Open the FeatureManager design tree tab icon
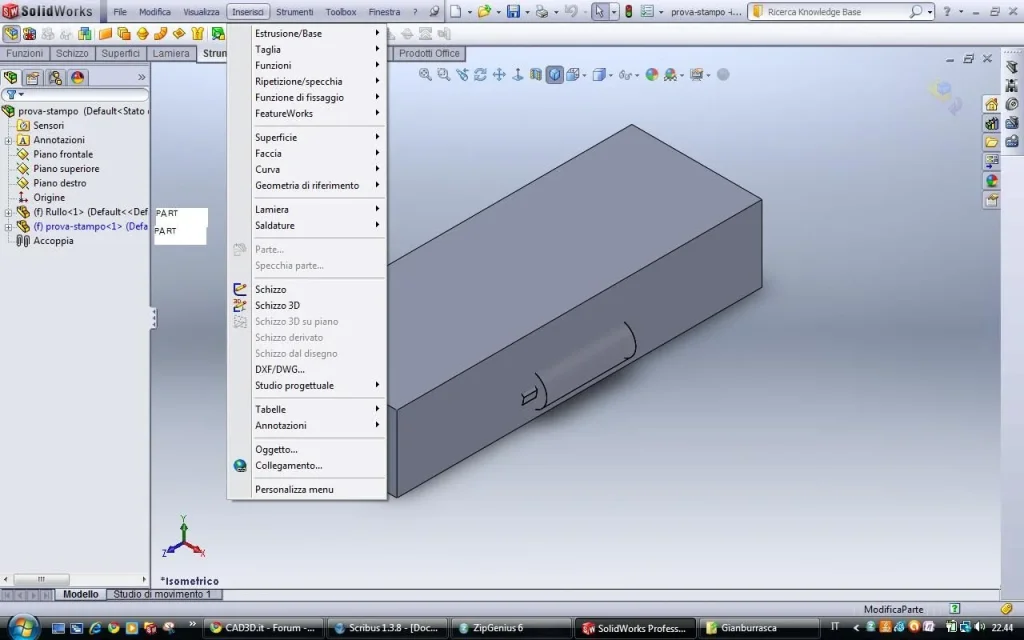Screen dimensions: 1024x640 (x=10, y=78)
